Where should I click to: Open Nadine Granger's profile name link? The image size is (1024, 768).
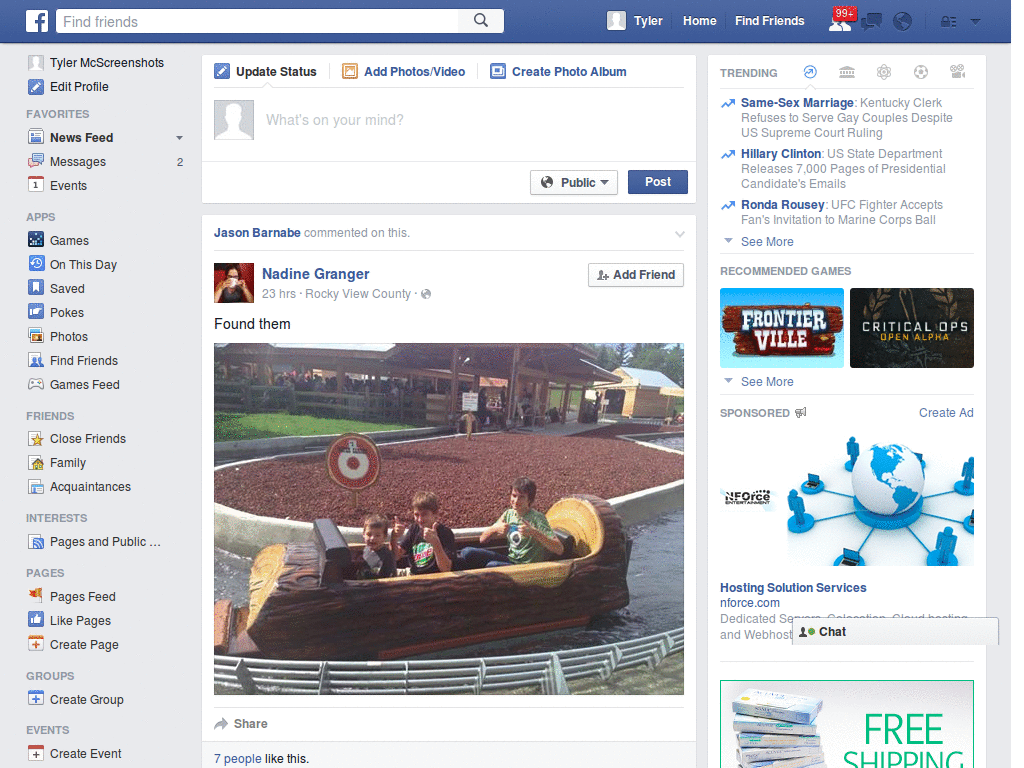[x=315, y=274]
